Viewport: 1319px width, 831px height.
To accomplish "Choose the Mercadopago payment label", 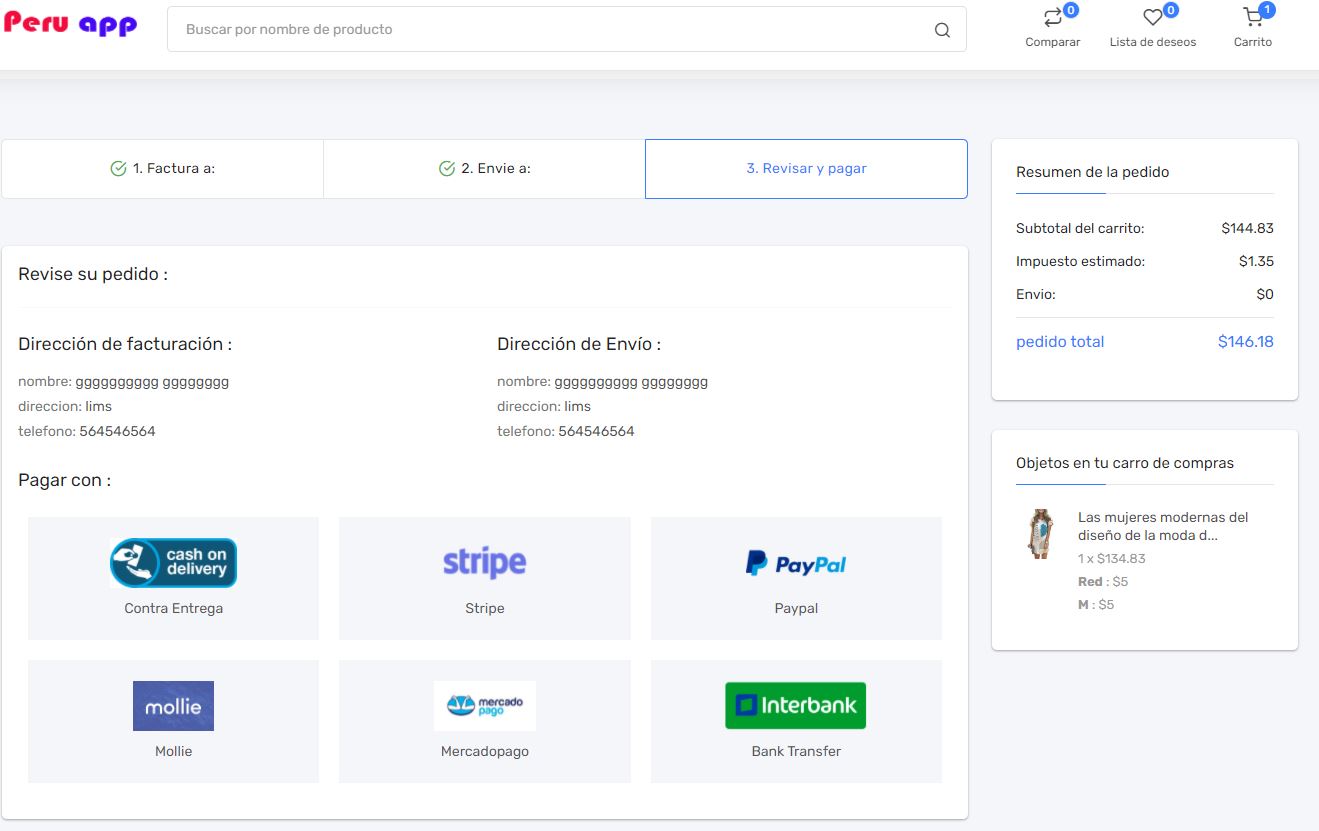I will (x=485, y=751).
